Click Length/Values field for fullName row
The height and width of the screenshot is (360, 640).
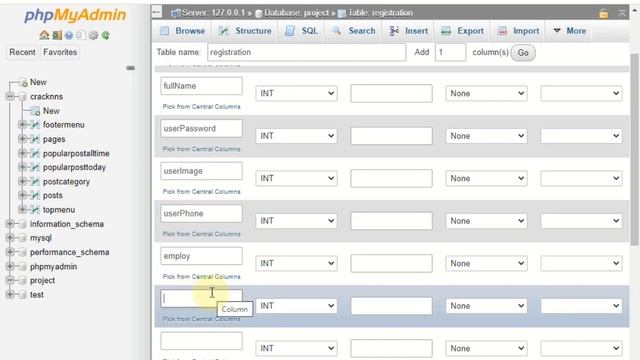[391, 93]
